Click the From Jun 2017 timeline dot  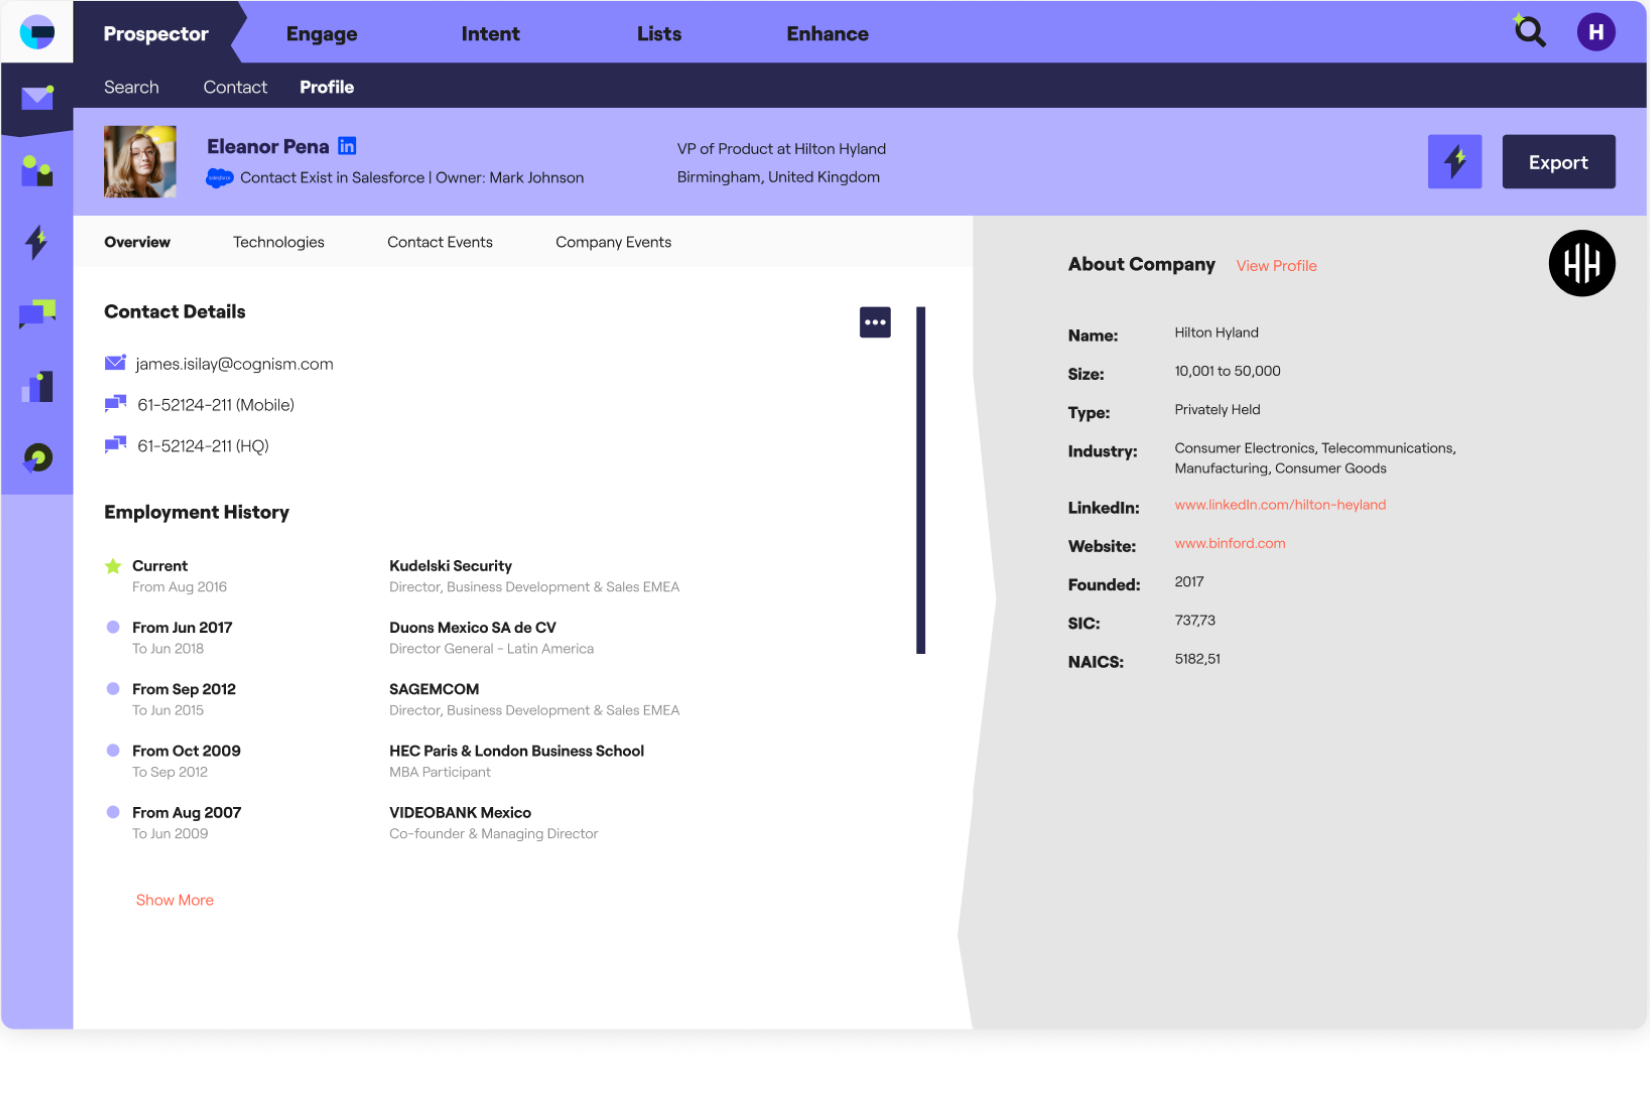click(x=113, y=627)
